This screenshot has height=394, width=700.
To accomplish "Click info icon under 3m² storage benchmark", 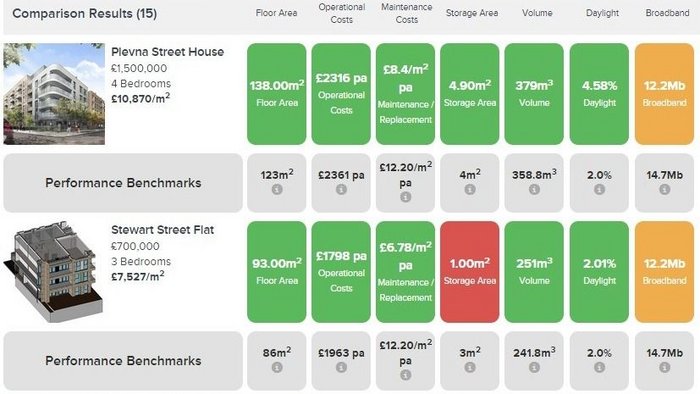I will click(x=470, y=368).
